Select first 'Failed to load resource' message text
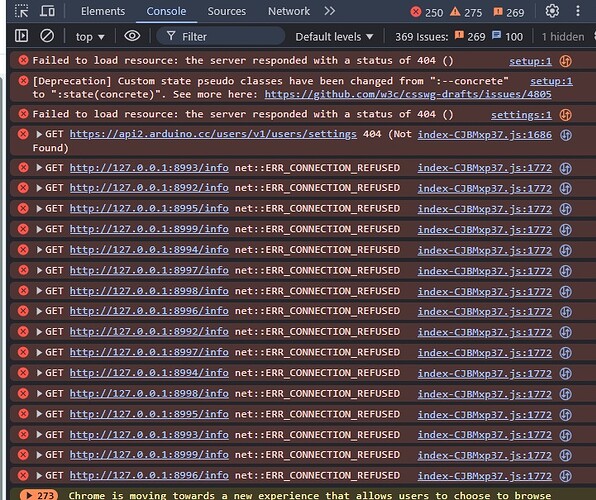The width and height of the screenshot is (596, 500). click(x=243, y=60)
